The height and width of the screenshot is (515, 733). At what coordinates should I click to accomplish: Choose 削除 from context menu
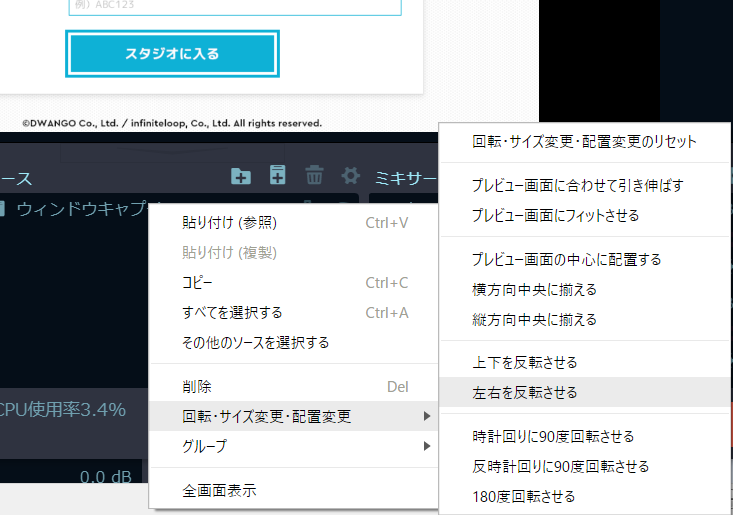pyautogui.click(x=295, y=386)
